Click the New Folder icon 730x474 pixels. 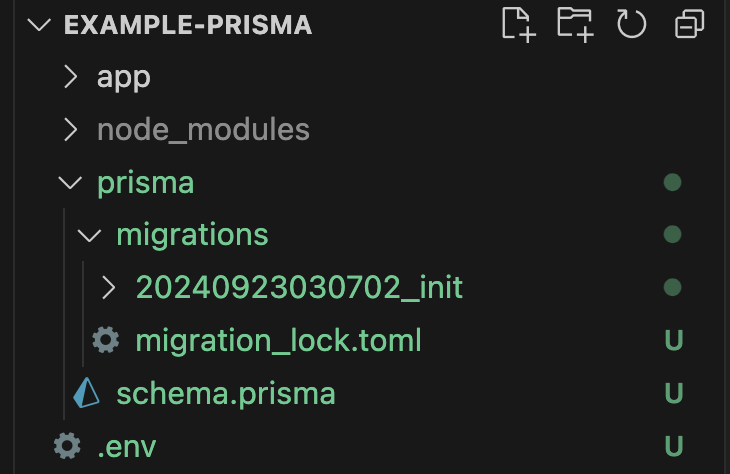(574, 24)
